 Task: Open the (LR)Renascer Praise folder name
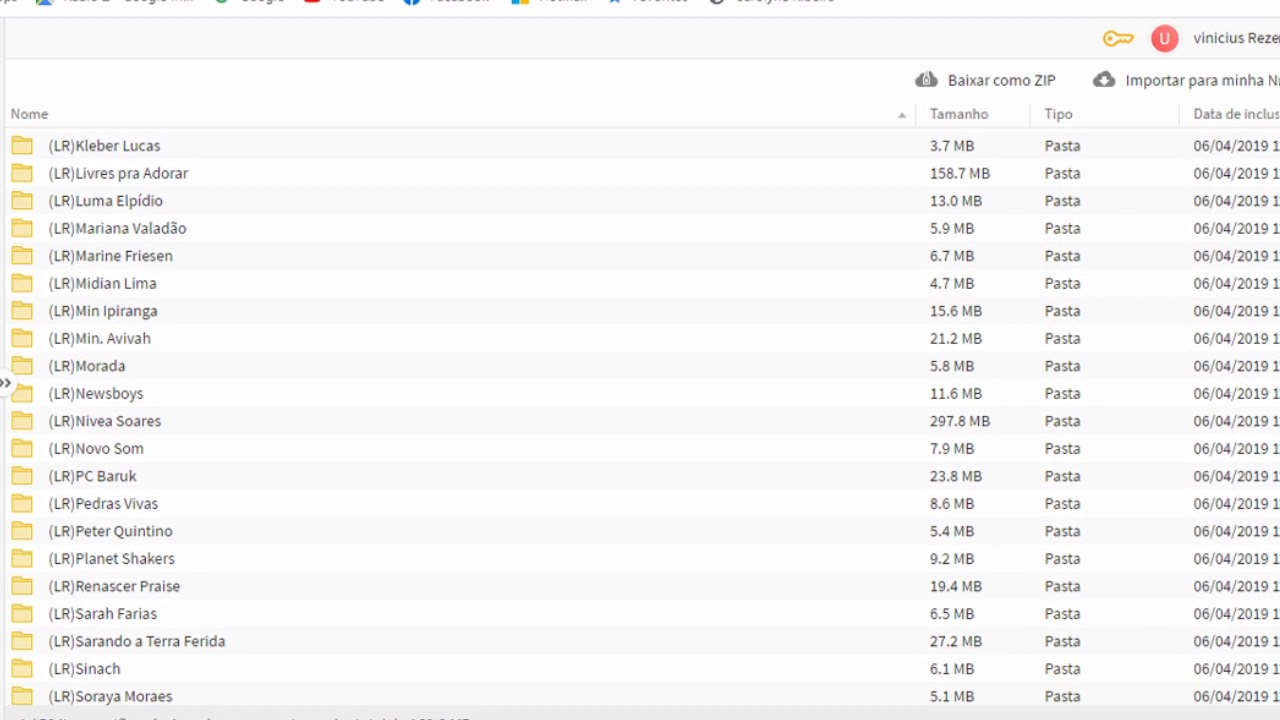coord(114,586)
